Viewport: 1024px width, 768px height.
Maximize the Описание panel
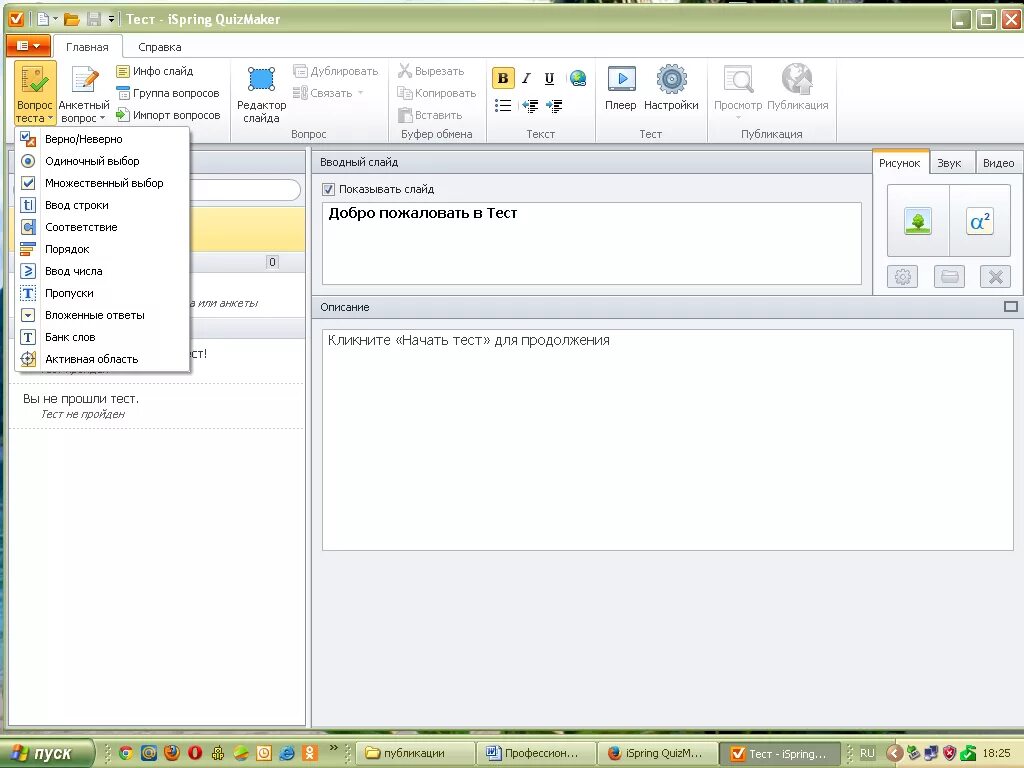tap(1010, 306)
